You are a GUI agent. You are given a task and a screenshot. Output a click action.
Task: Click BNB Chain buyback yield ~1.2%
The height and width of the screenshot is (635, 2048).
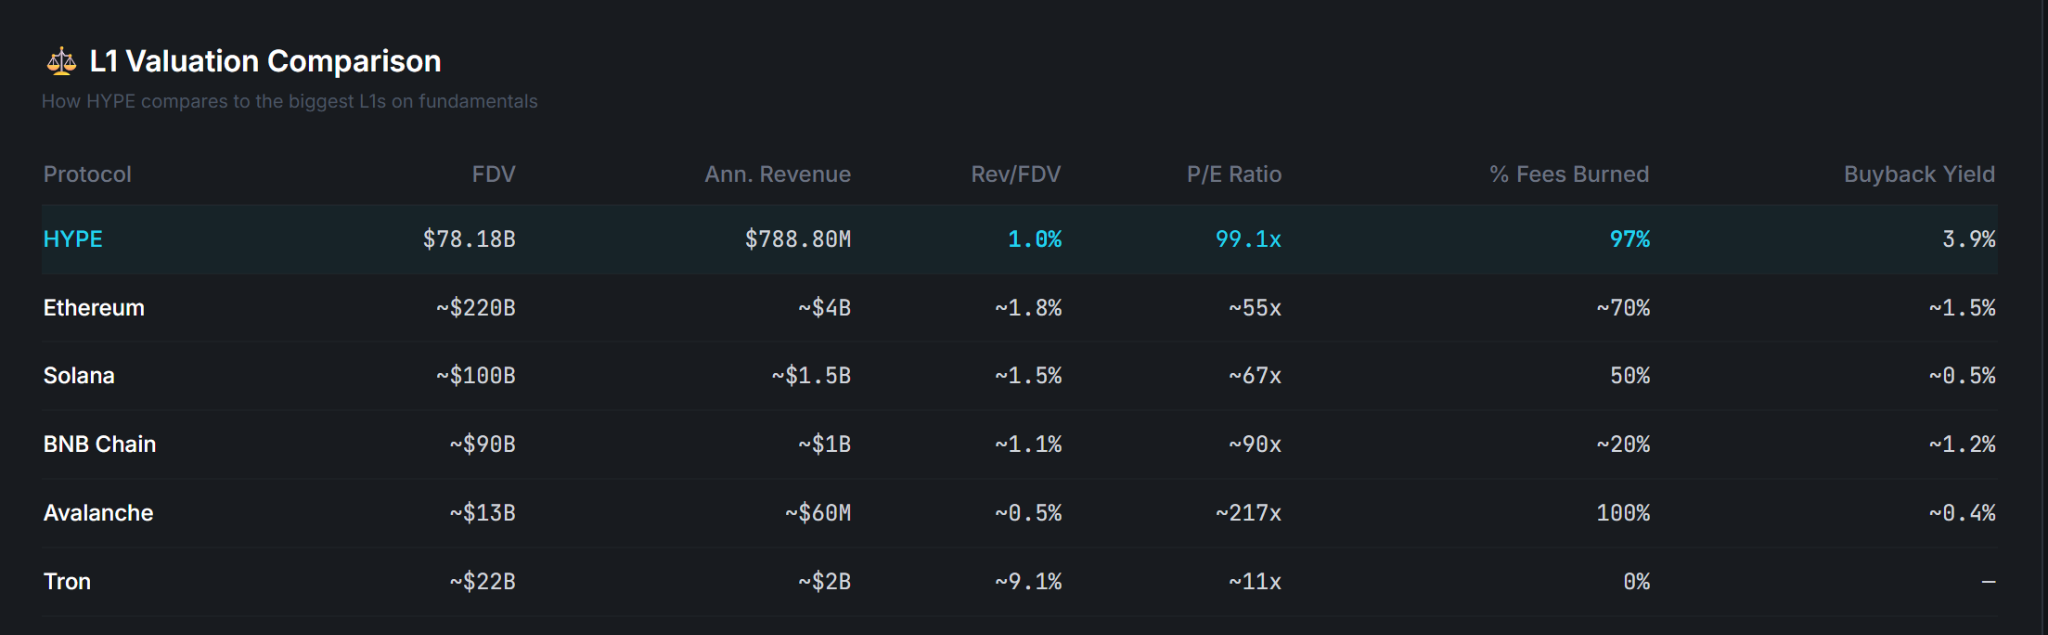1962,444
